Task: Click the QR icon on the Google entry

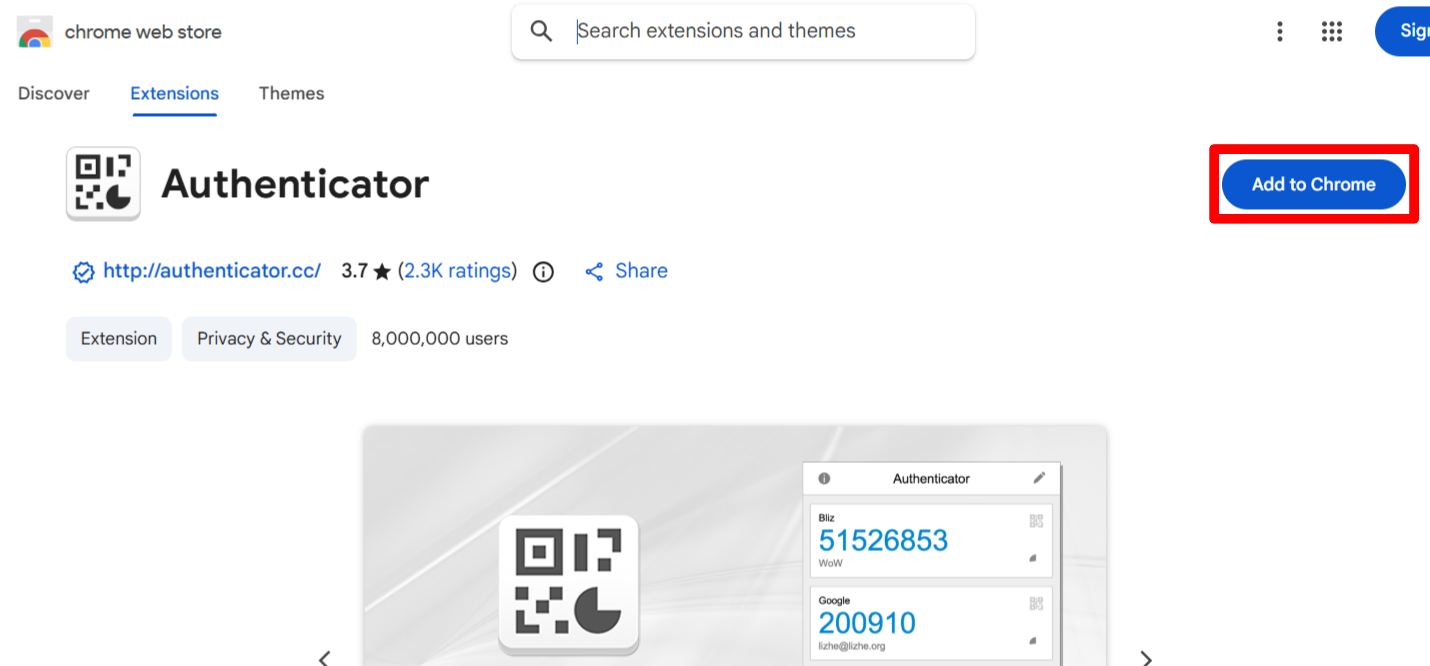Action: pyautogui.click(x=1036, y=604)
